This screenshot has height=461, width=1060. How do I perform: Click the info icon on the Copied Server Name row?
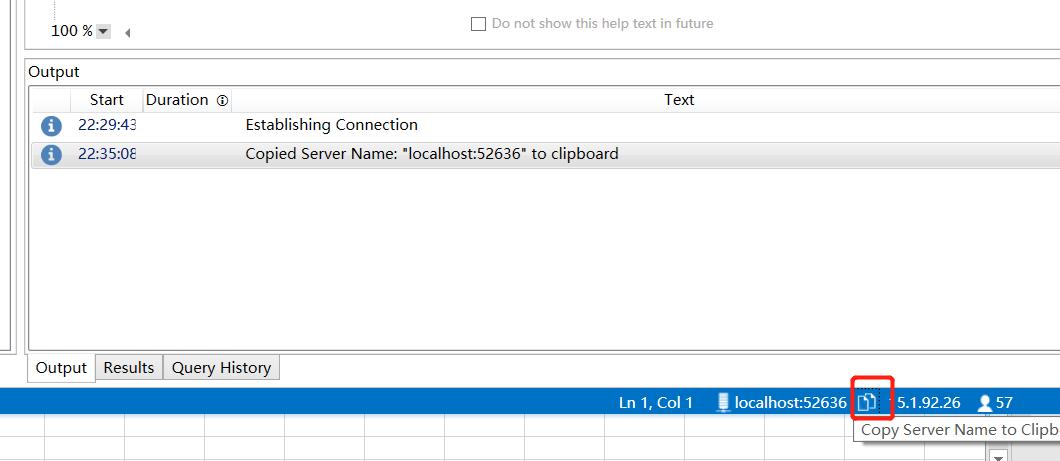click(x=51, y=155)
